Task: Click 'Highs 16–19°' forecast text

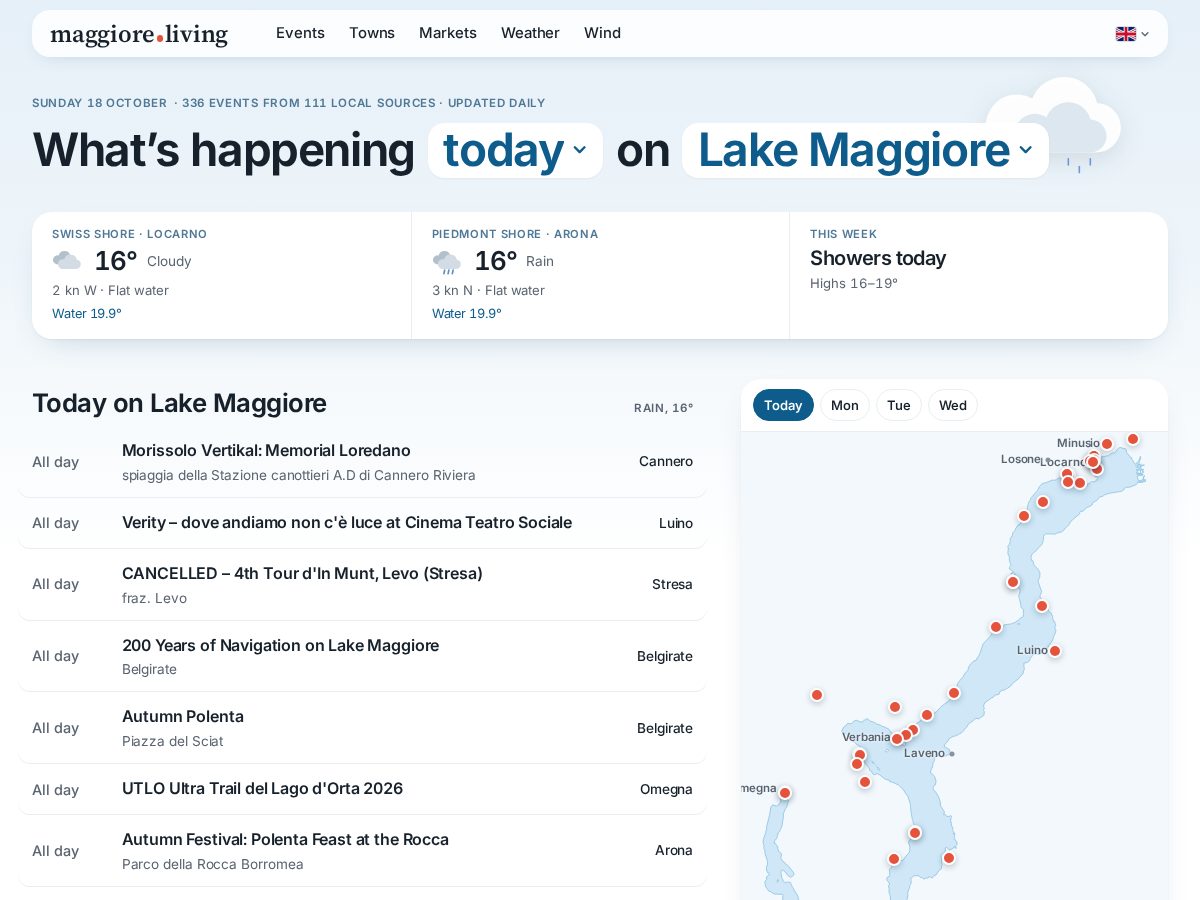Action: pos(854,284)
